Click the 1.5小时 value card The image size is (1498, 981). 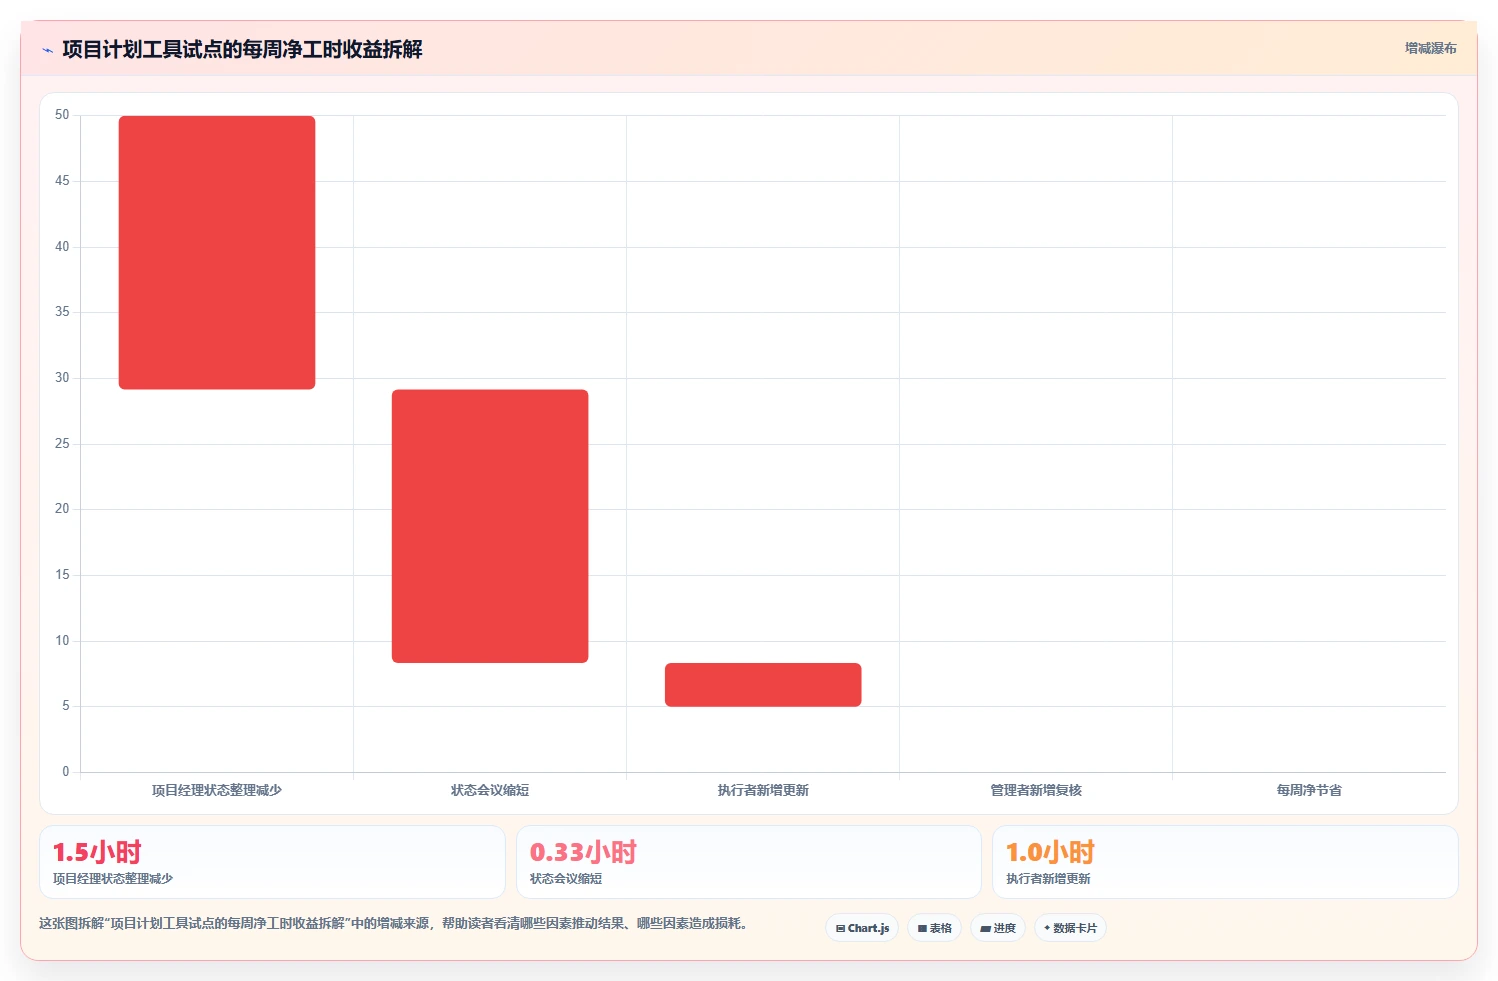click(x=272, y=862)
